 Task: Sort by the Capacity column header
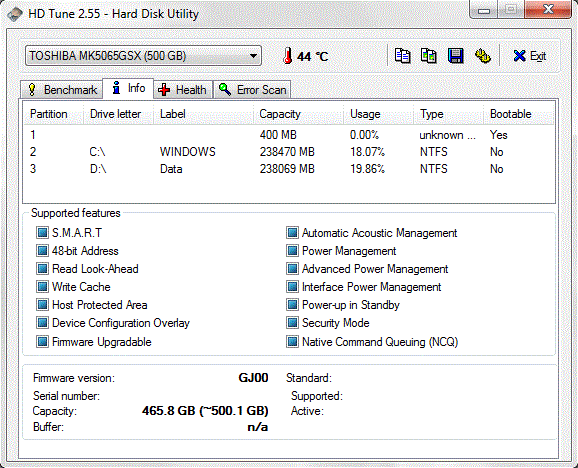(298, 114)
